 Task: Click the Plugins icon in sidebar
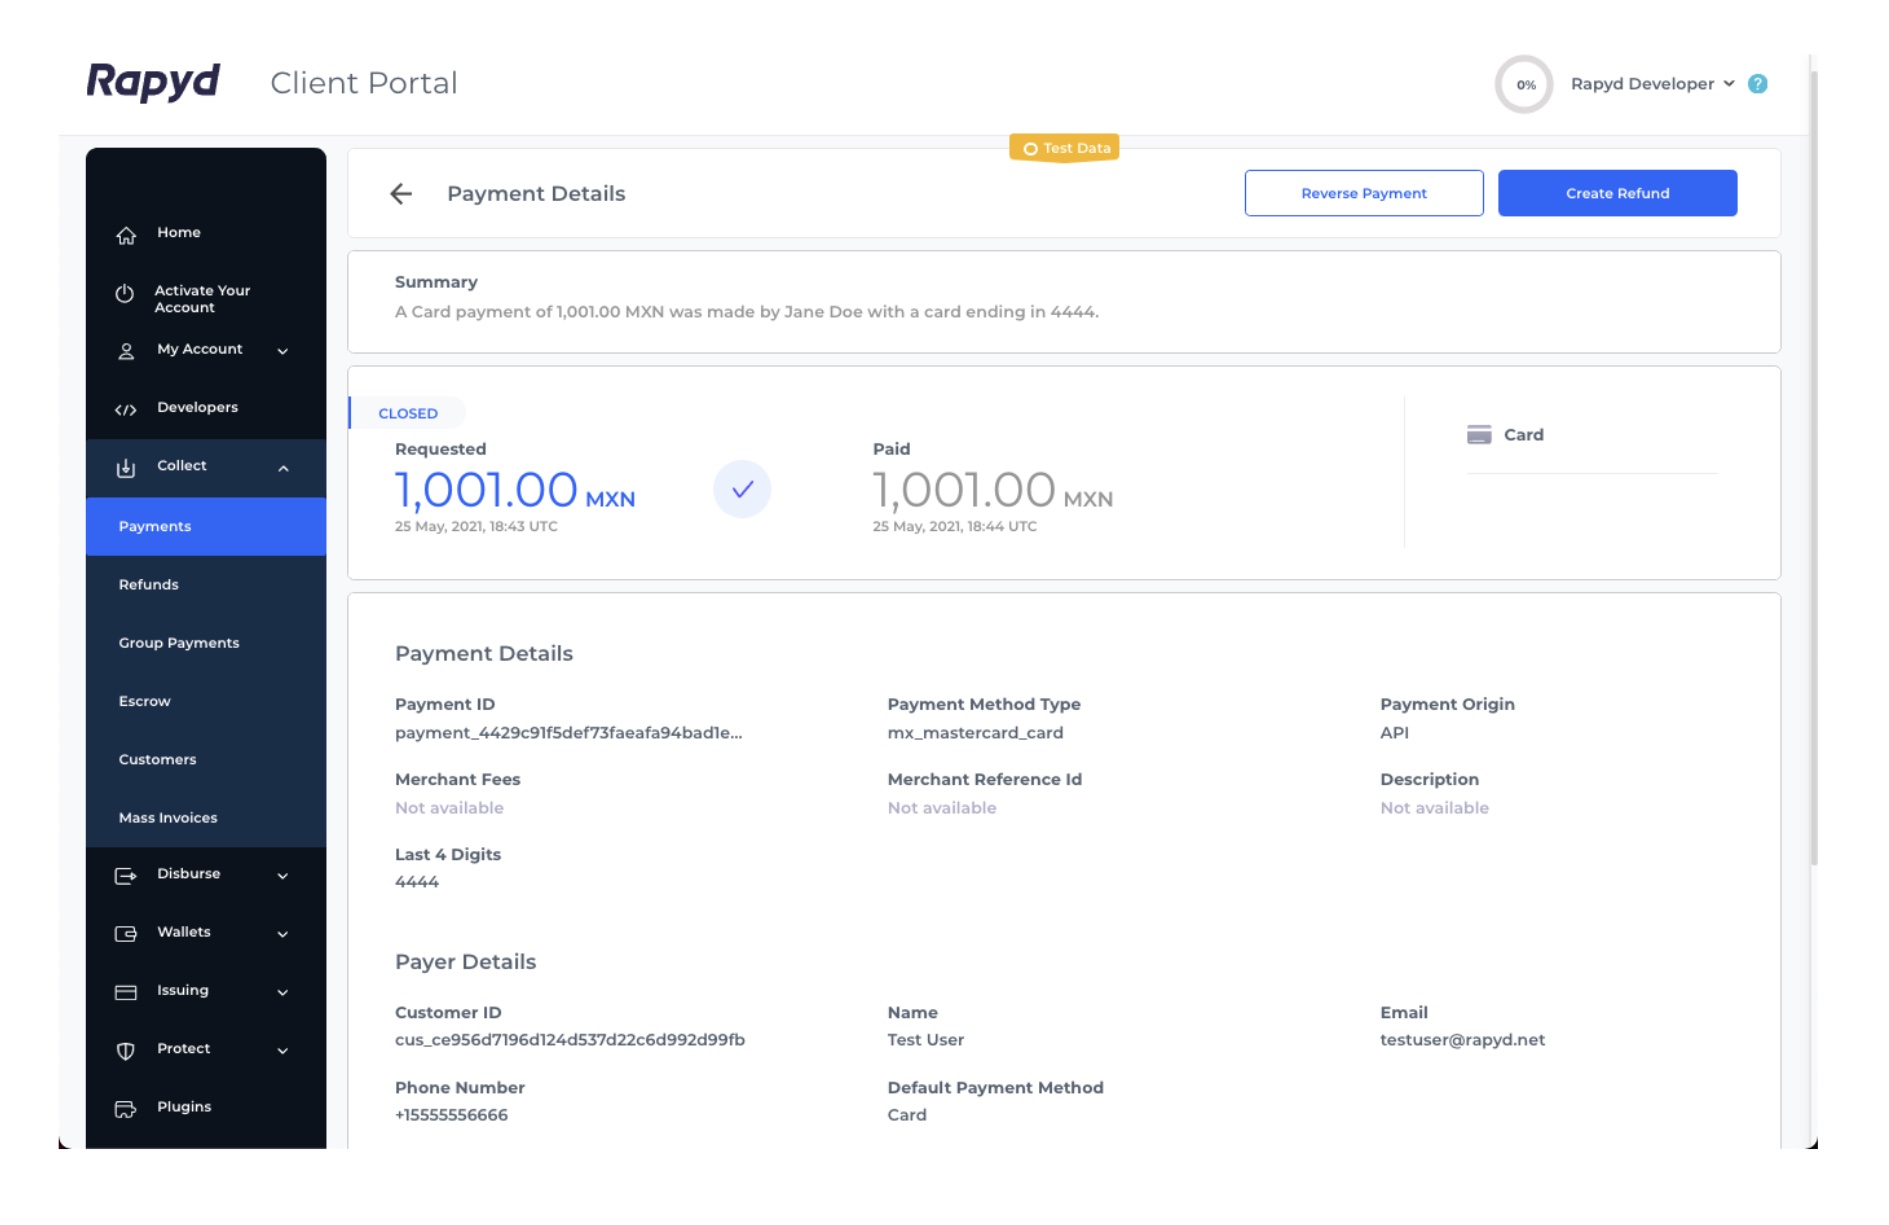(x=126, y=1108)
